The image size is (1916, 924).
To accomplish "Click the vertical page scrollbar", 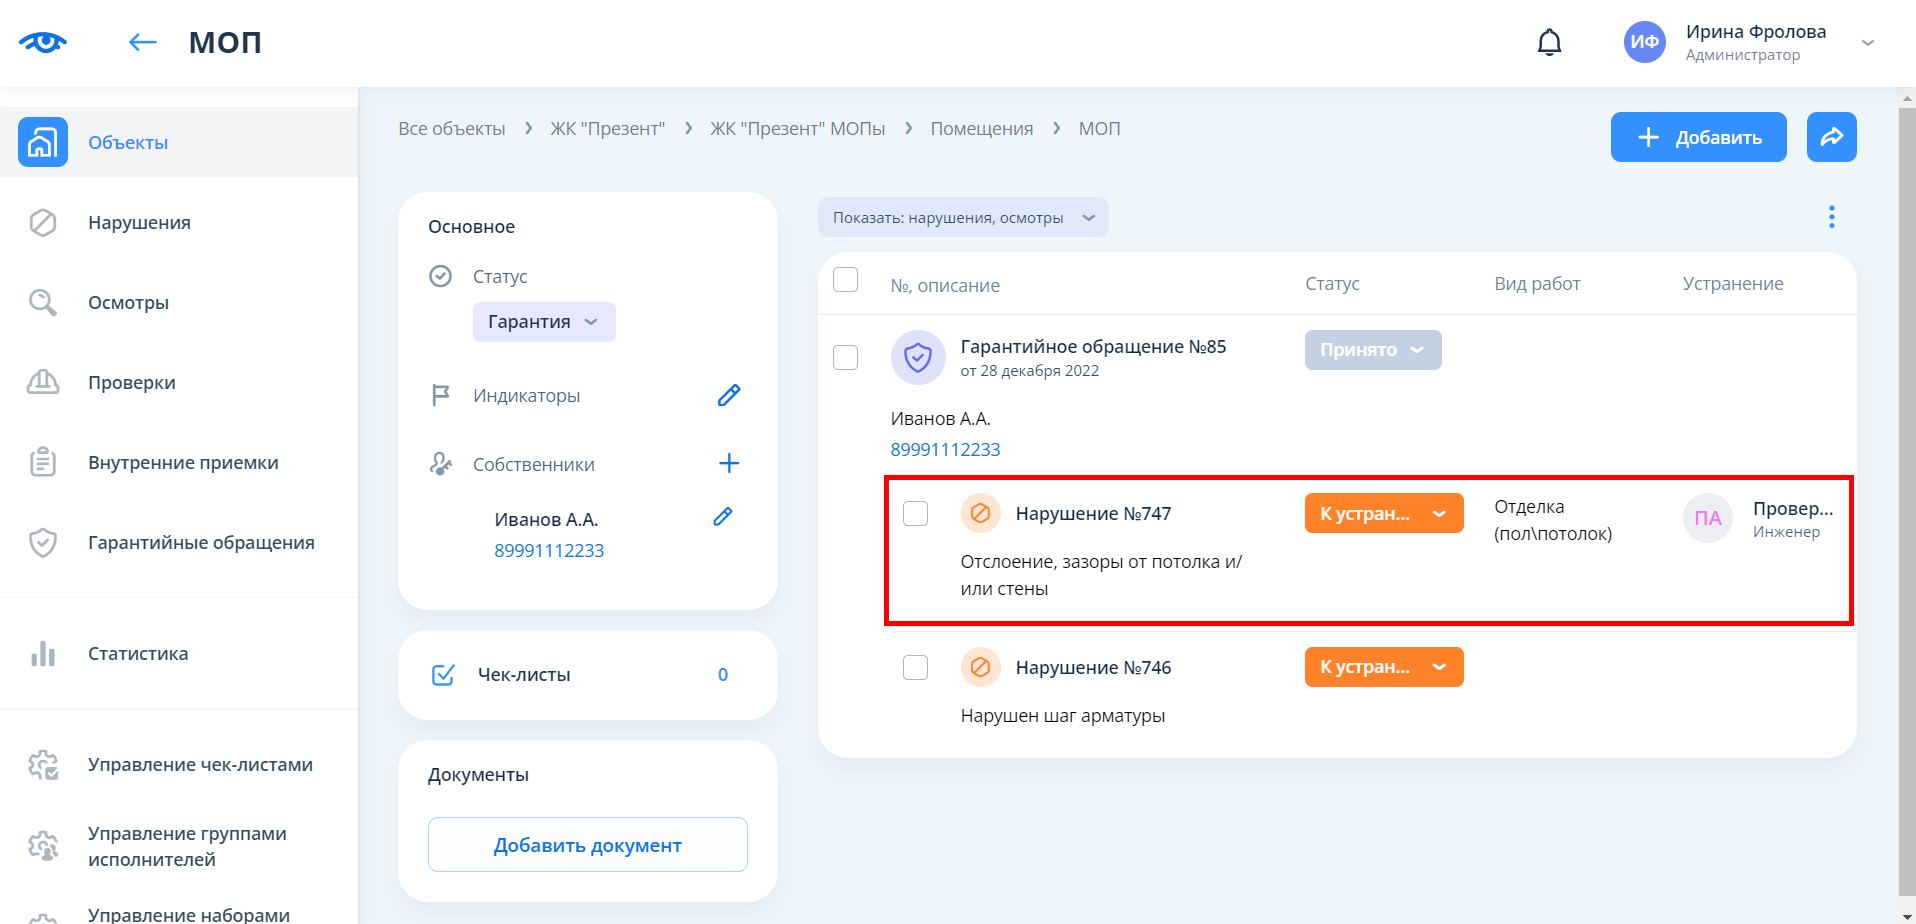I will [x=1906, y=500].
